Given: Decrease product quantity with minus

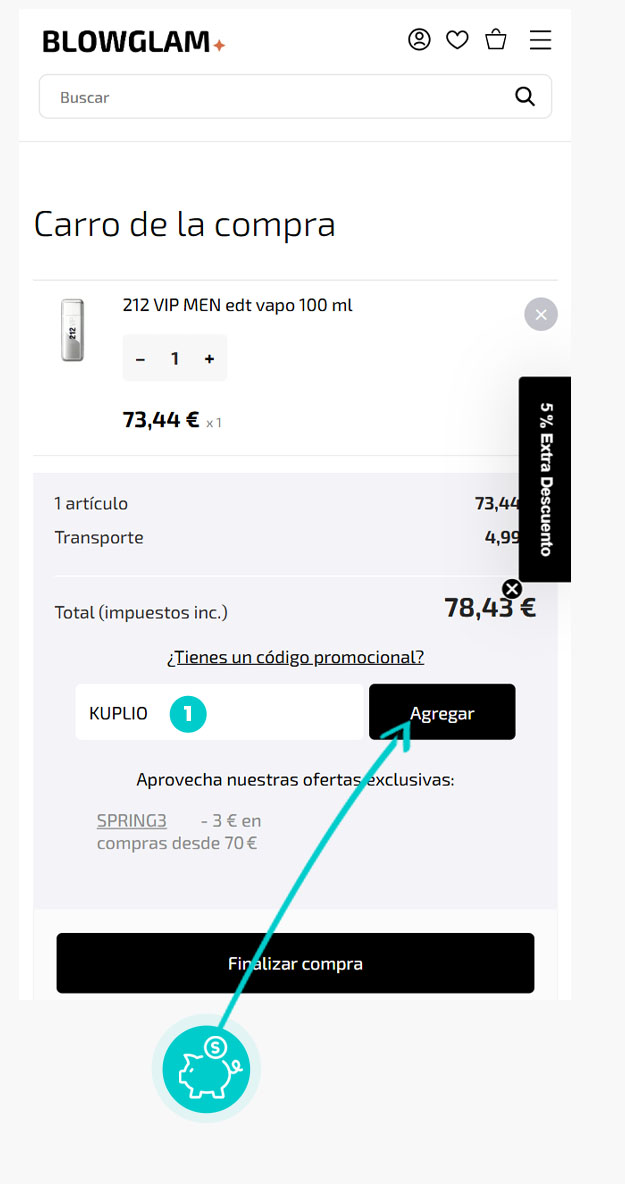Looking at the screenshot, I should pyautogui.click(x=140, y=359).
